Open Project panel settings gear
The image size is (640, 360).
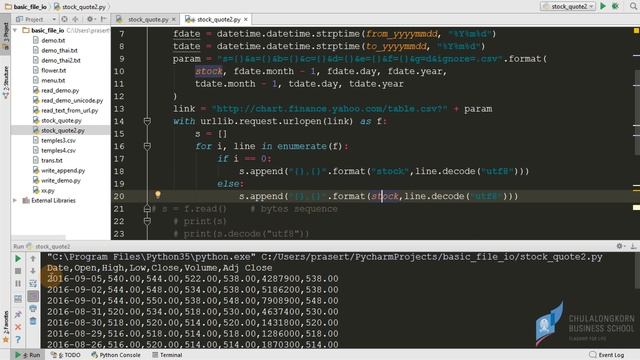(90, 19)
